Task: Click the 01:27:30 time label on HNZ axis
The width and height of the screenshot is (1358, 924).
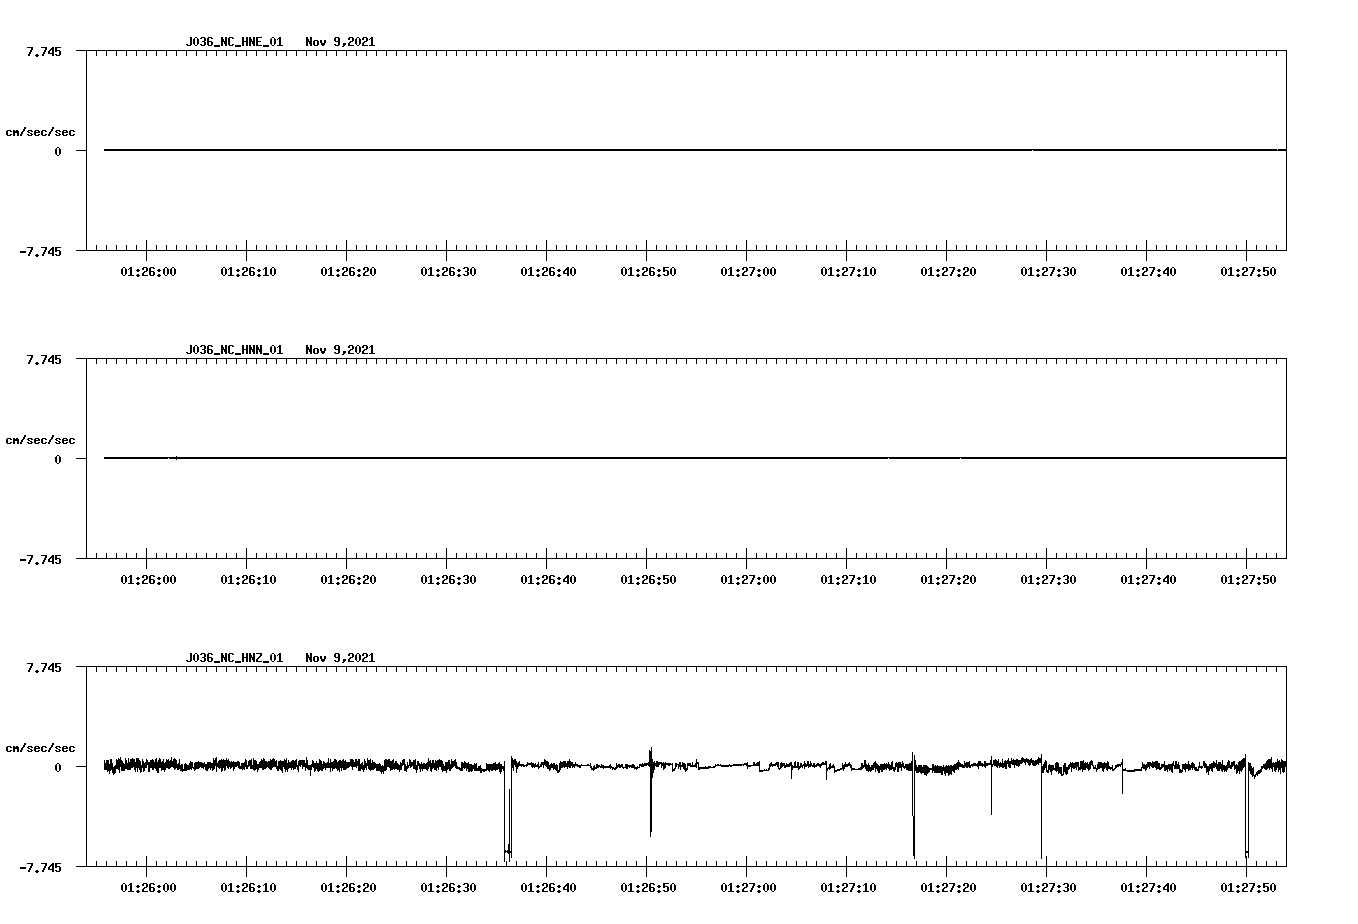Action: coord(1048,888)
